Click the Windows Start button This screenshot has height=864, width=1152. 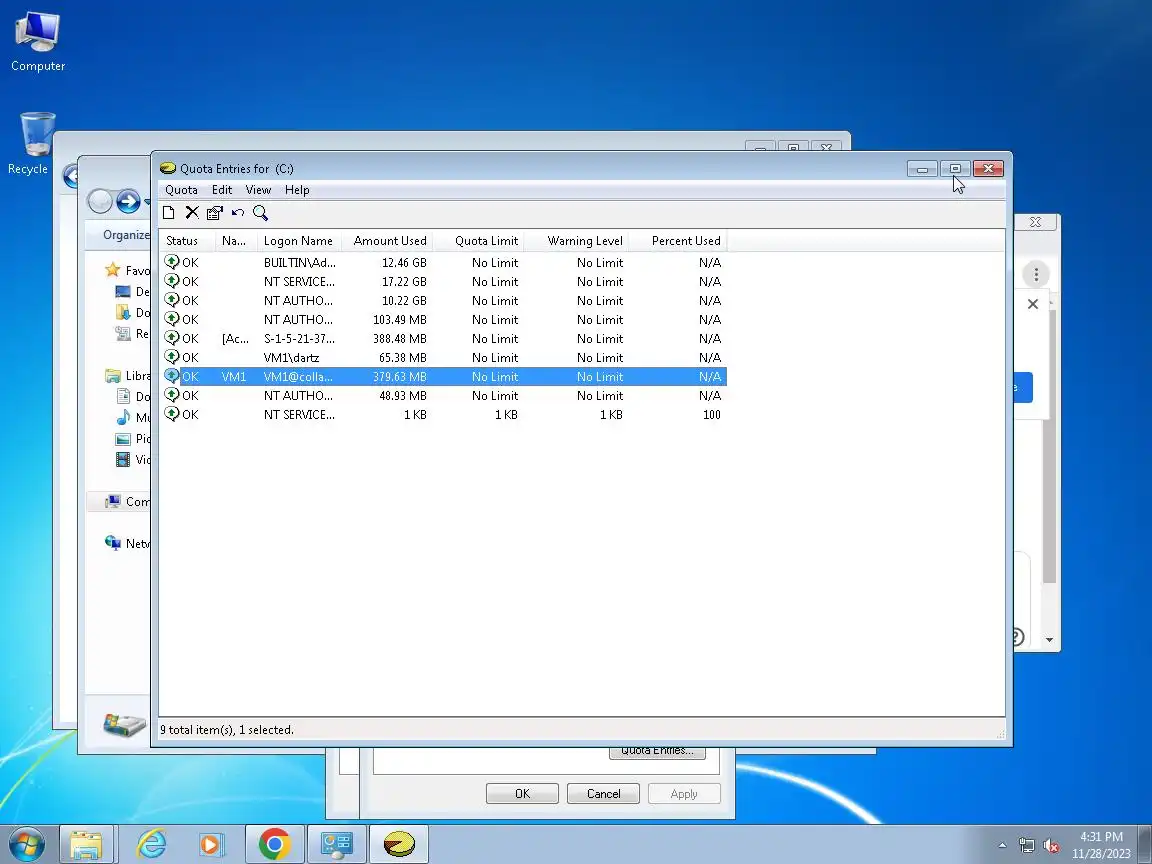pyautogui.click(x=26, y=844)
